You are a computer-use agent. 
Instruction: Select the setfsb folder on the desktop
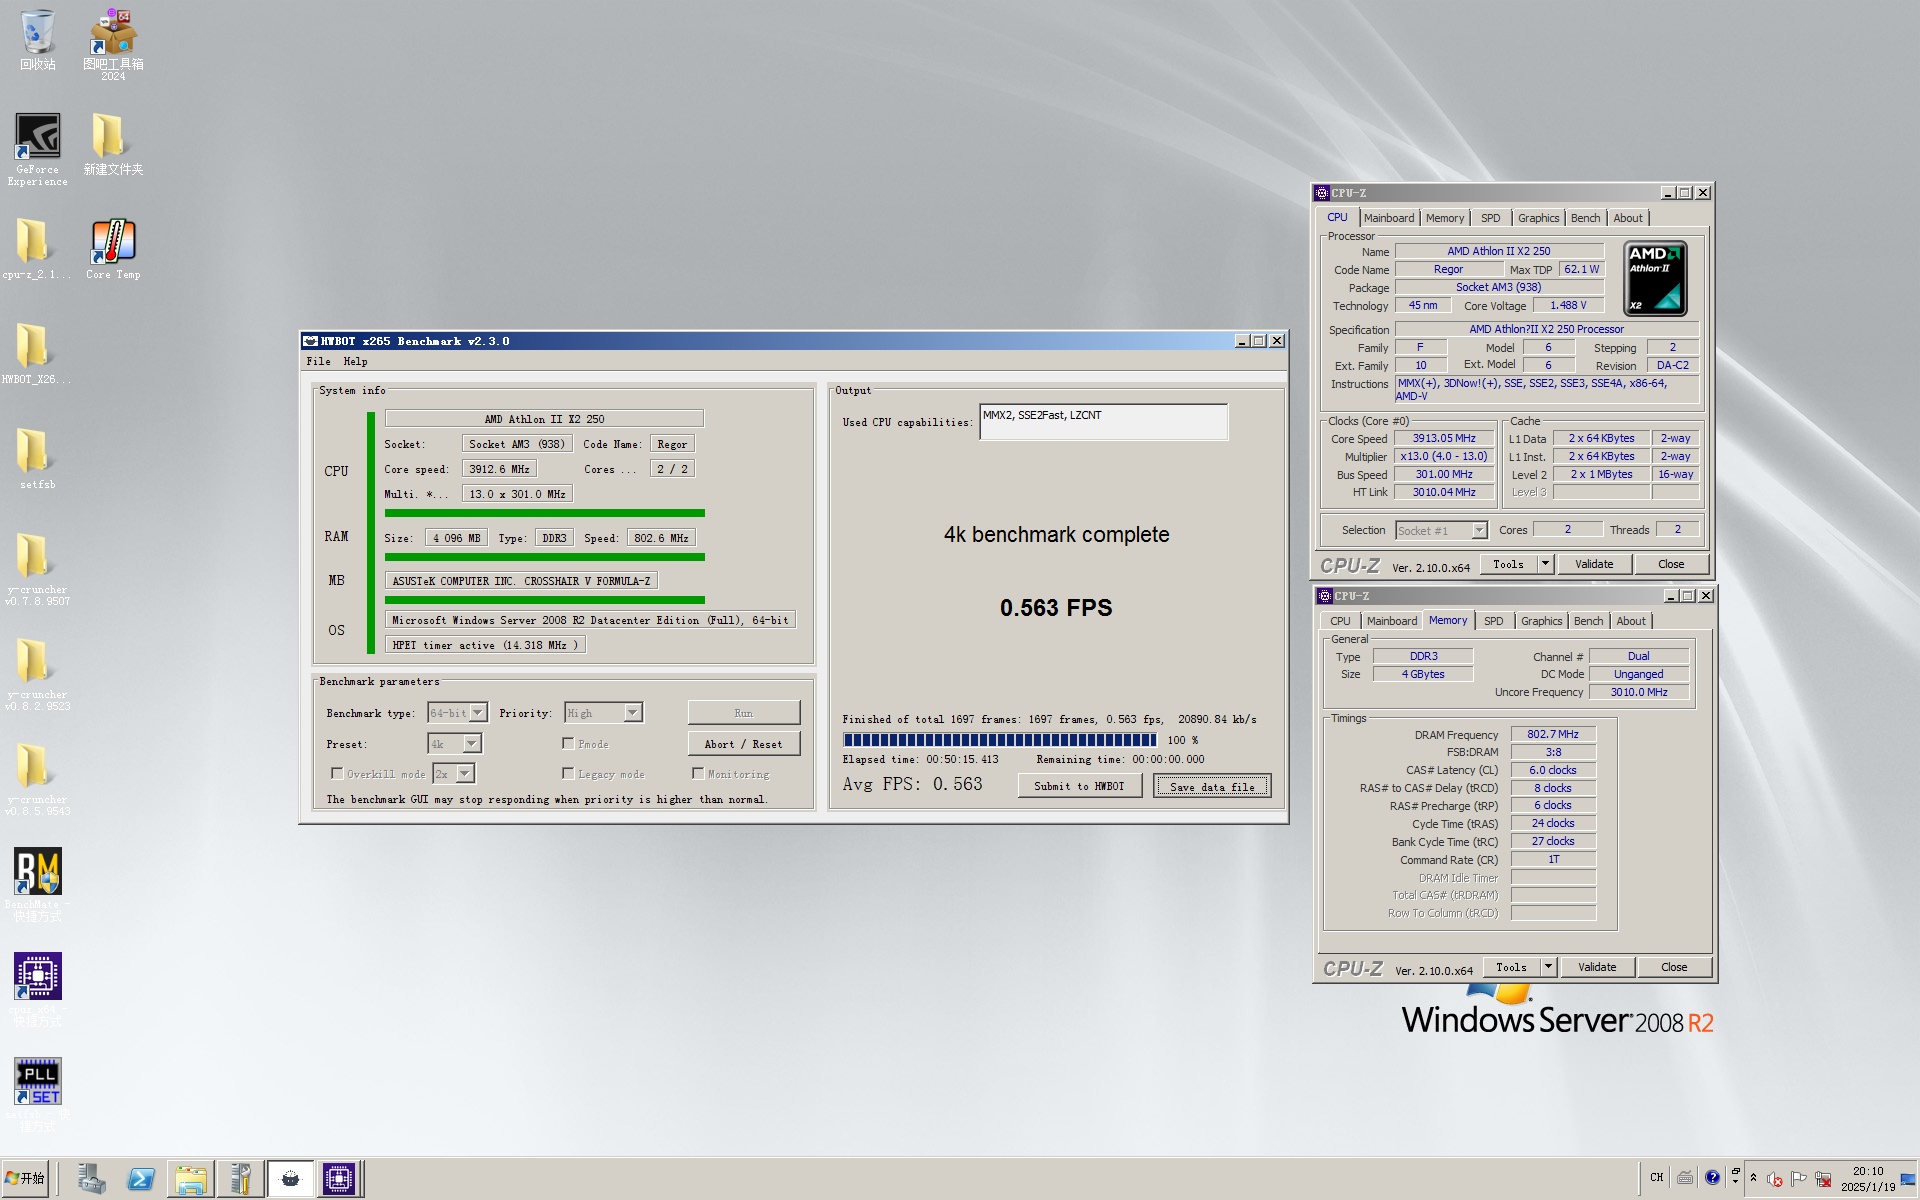[x=37, y=459]
